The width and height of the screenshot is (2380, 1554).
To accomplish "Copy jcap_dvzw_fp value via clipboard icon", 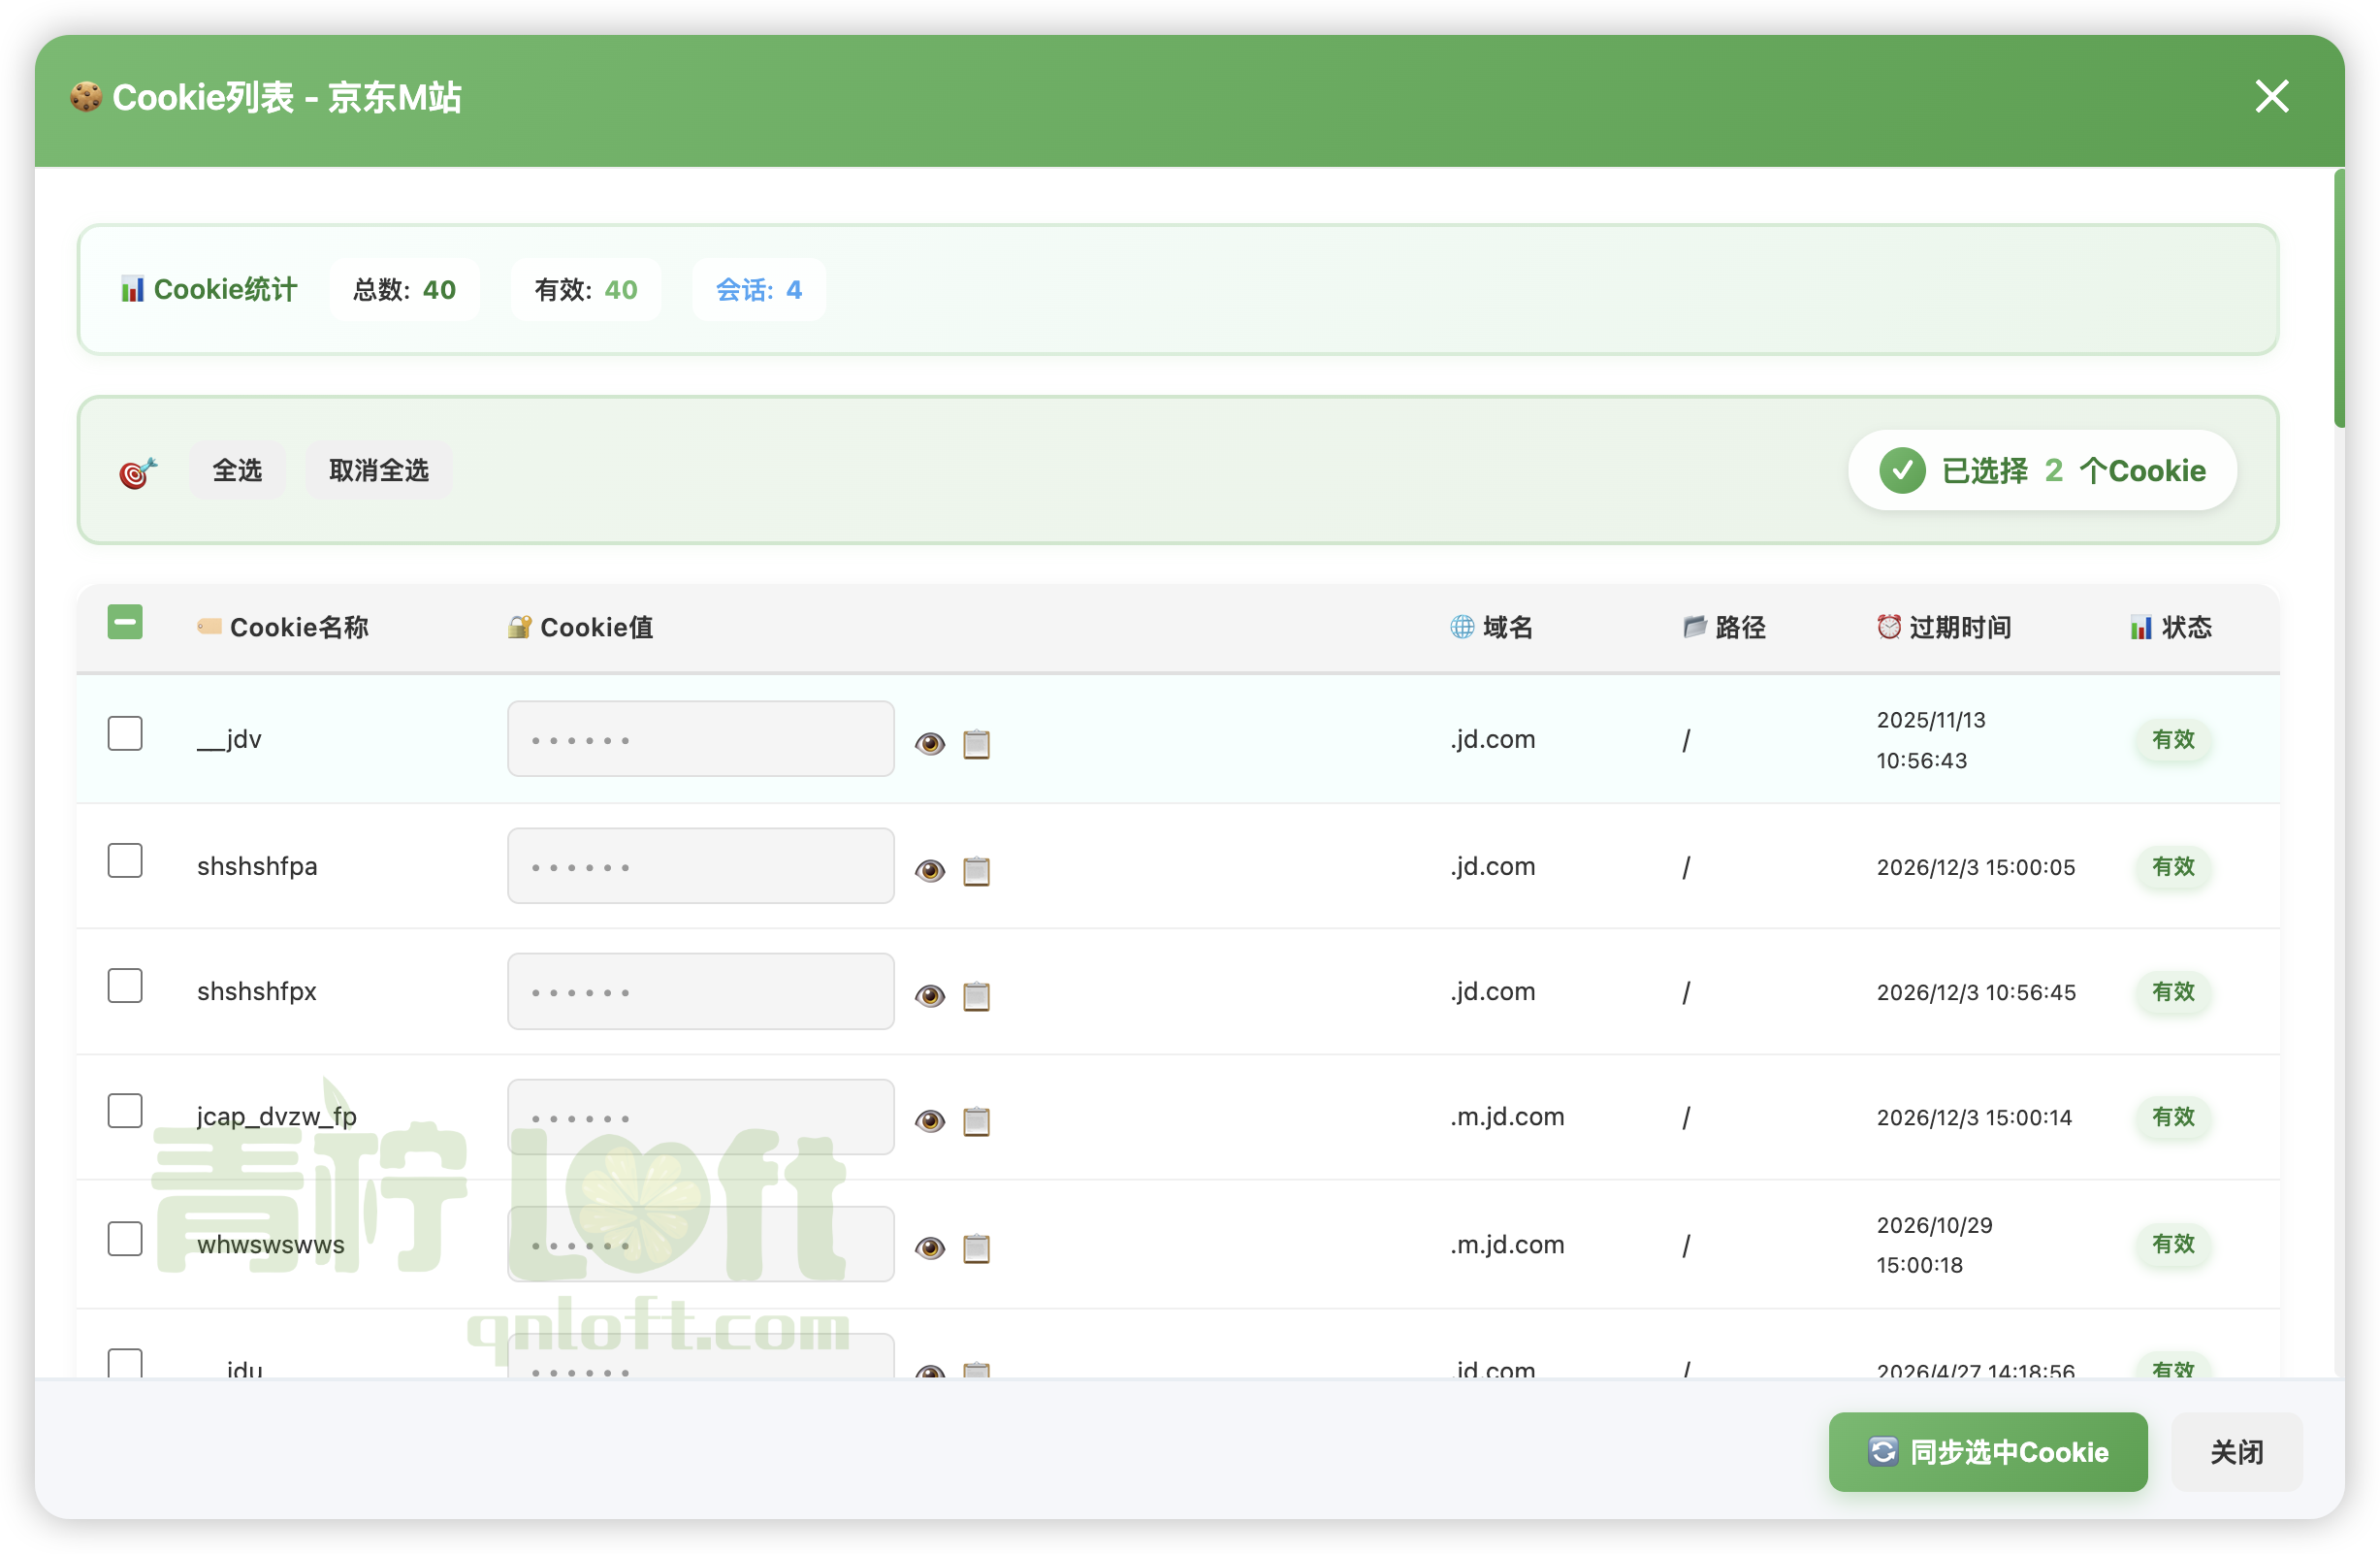I will (976, 1120).
